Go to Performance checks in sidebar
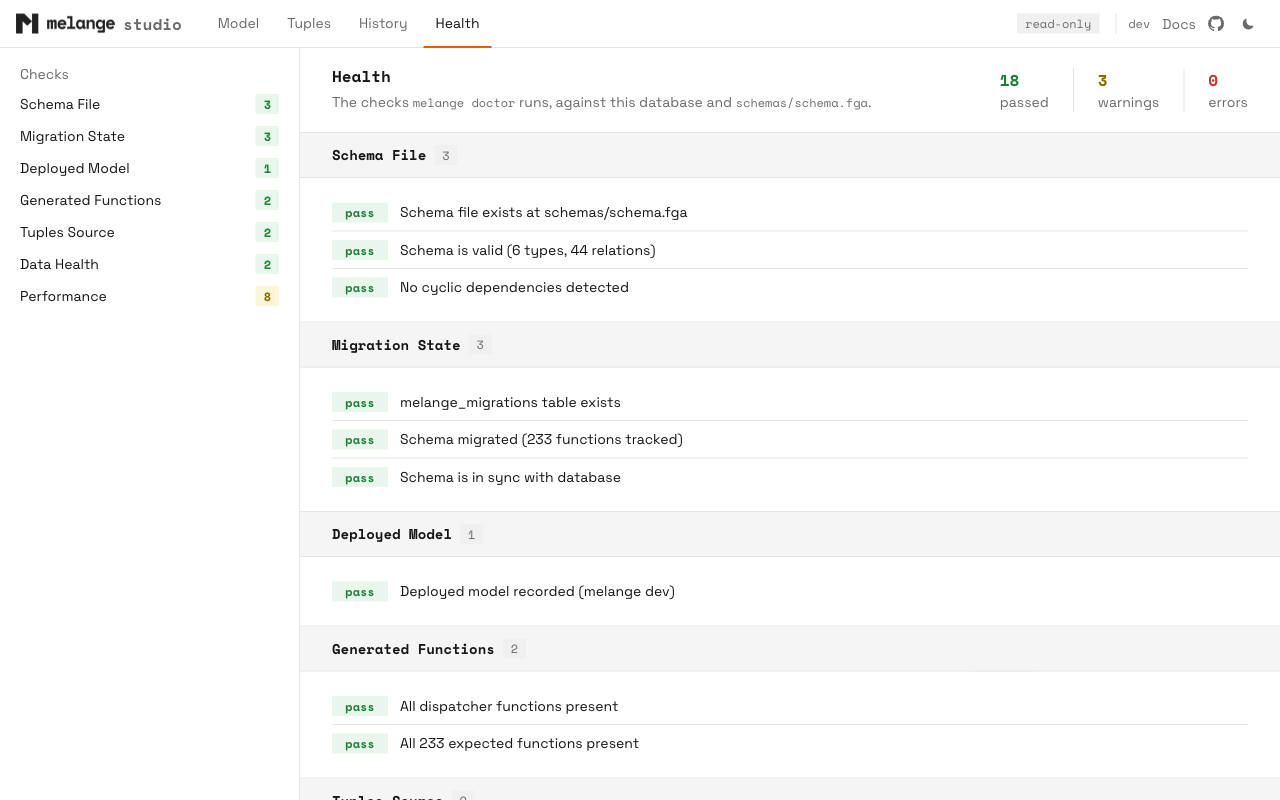The height and width of the screenshot is (800, 1280). point(149,296)
